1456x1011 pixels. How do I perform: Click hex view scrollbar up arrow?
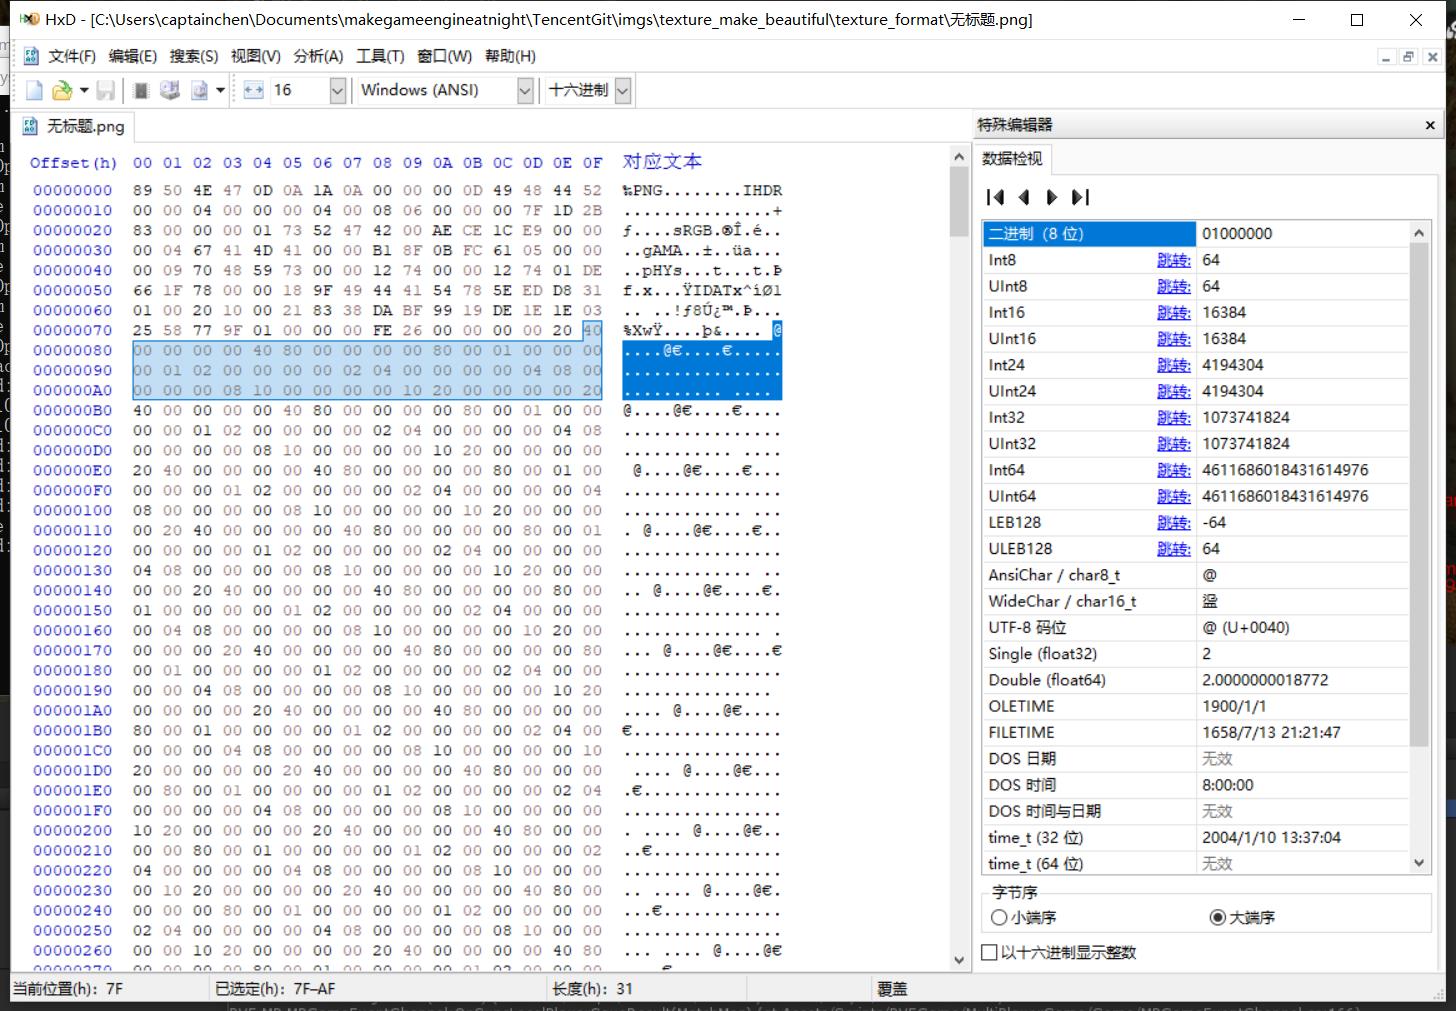(959, 157)
